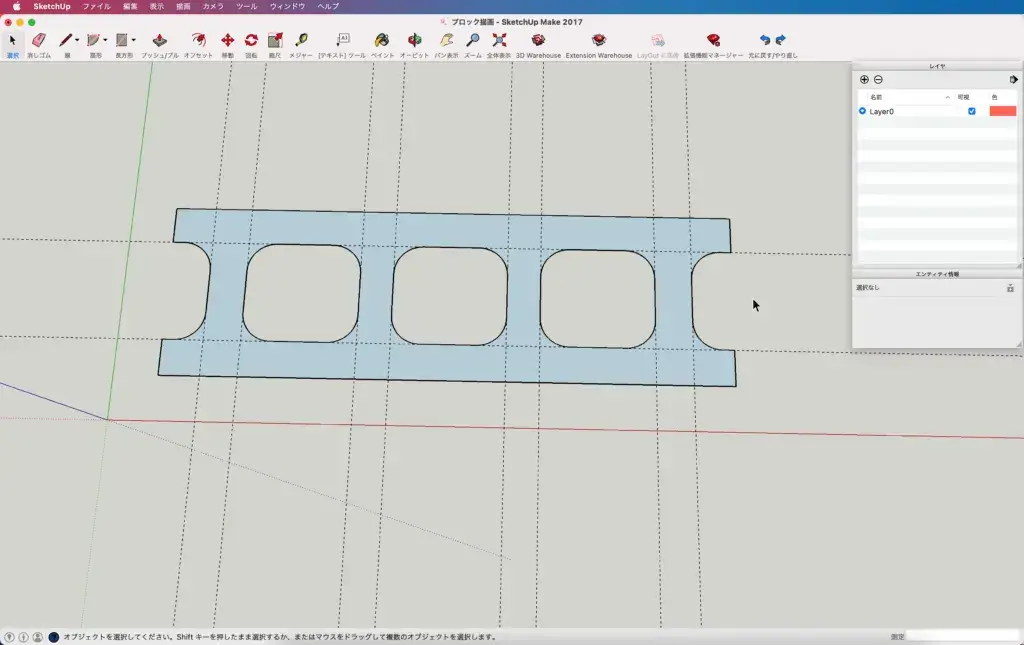This screenshot has width=1024, height=645.
Task: Open the 表示 menu
Action: [x=157, y=7]
